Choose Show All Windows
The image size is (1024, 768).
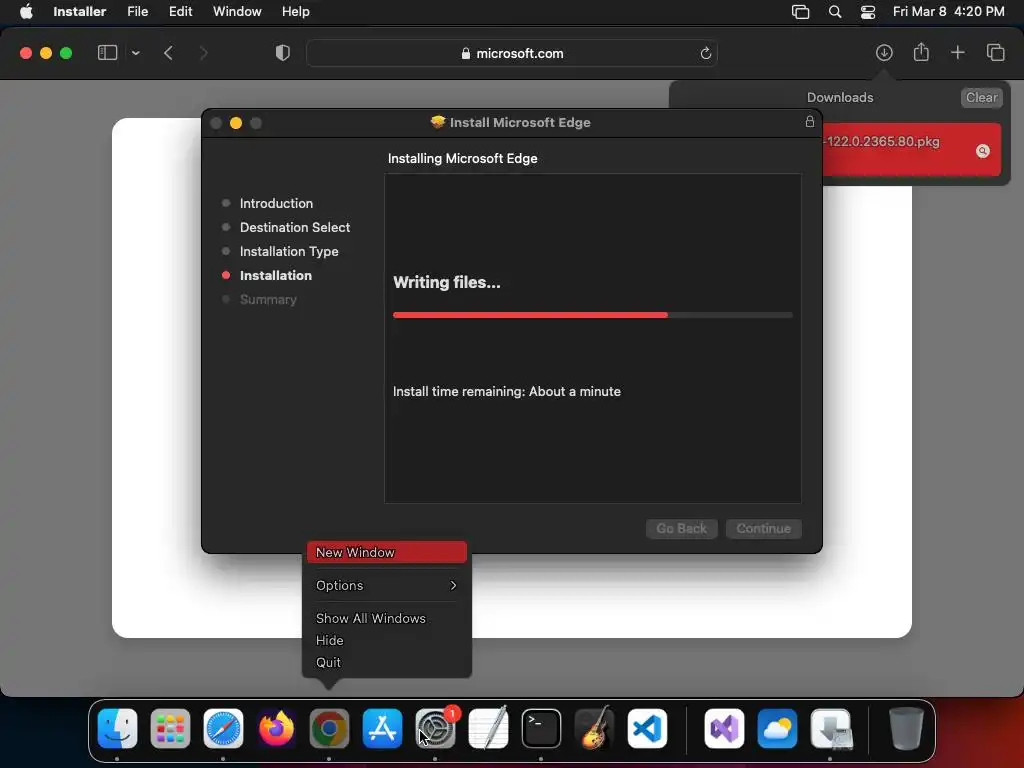pyautogui.click(x=386, y=618)
